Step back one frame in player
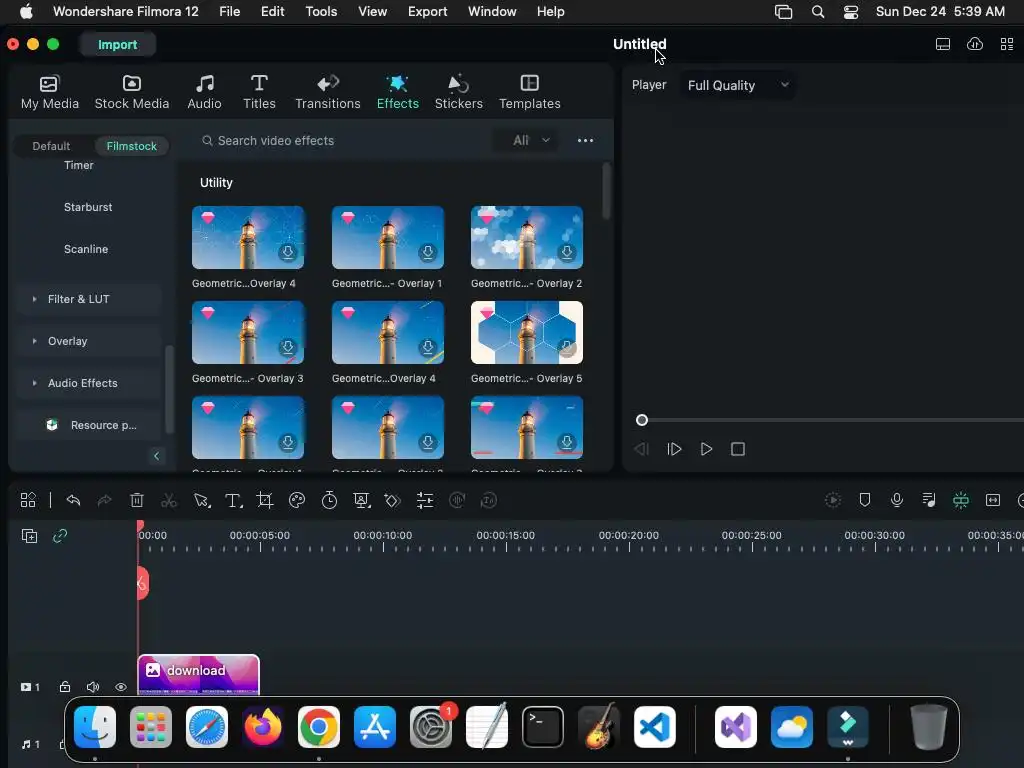This screenshot has width=1024, height=768. point(641,449)
